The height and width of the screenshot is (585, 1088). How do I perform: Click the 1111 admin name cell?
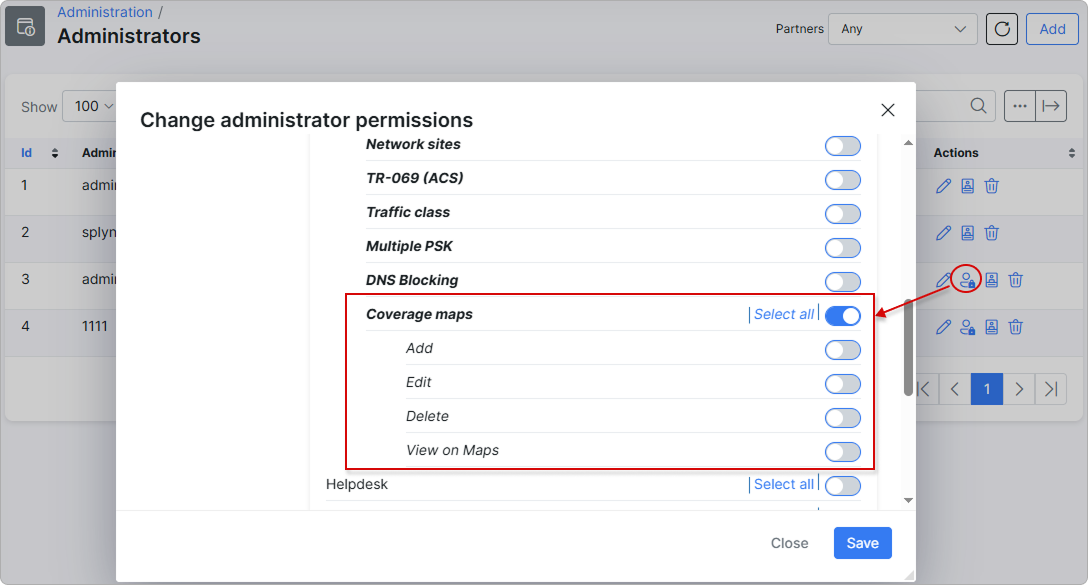point(95,326)
